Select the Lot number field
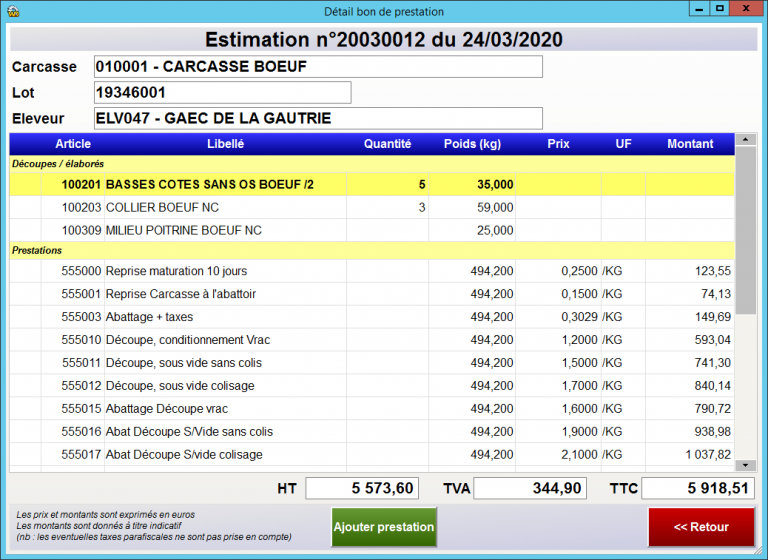Image resolution: width=768 pixels, height=560 pixels. tap(222, 93)
